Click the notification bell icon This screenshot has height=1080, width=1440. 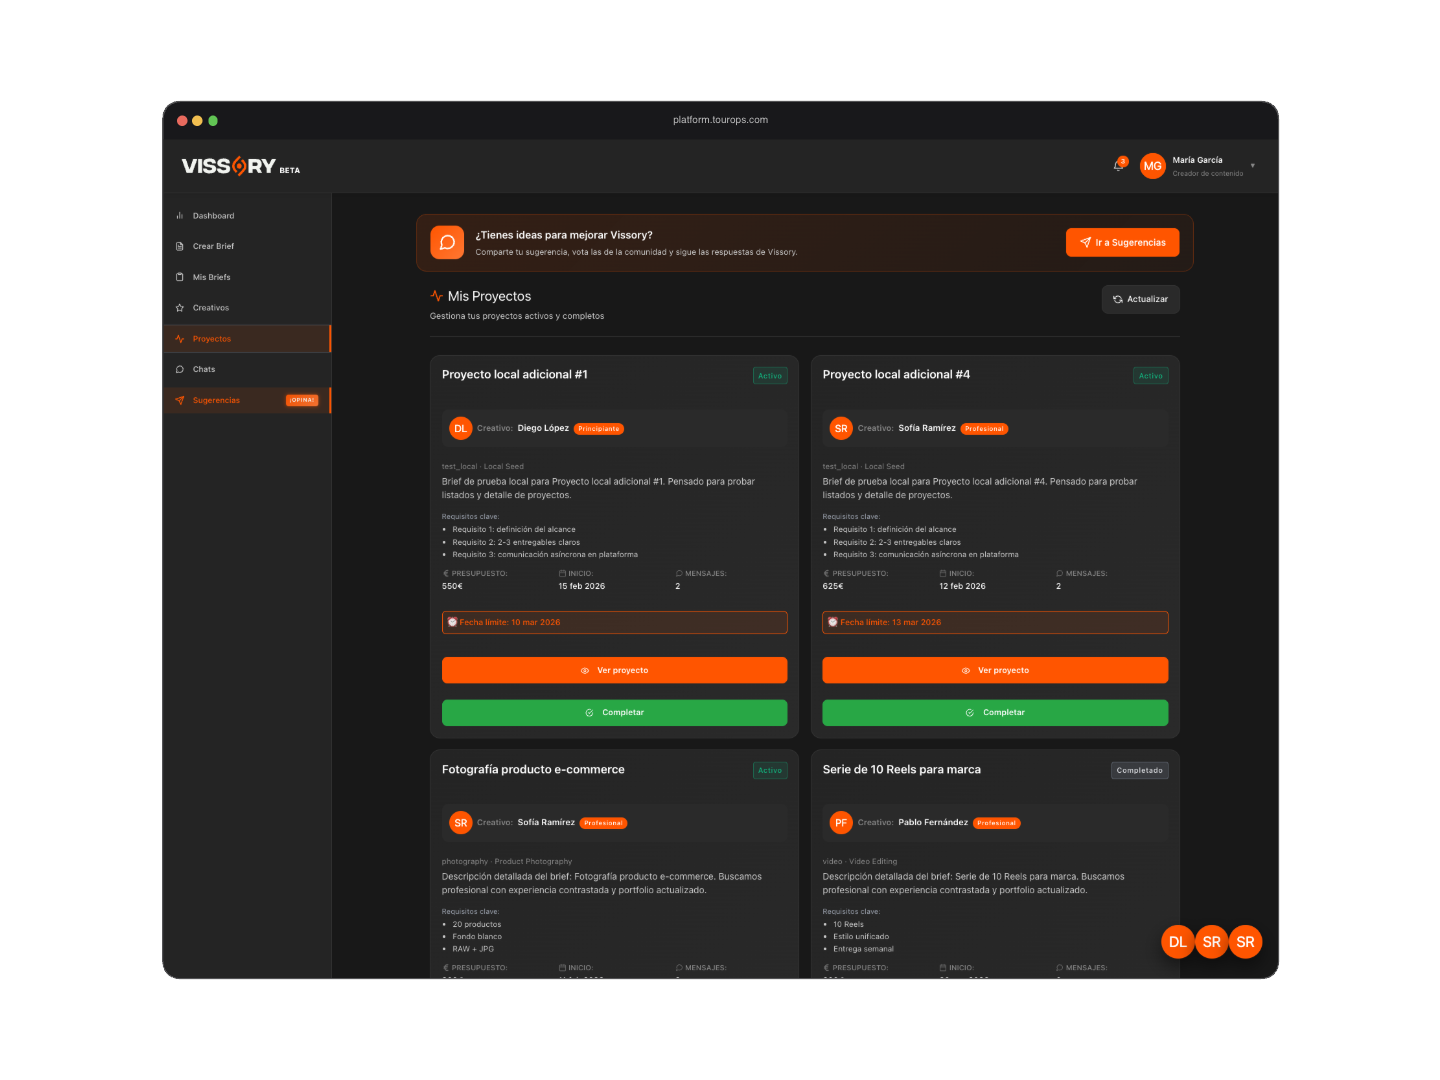click(x=1118, y=166)
